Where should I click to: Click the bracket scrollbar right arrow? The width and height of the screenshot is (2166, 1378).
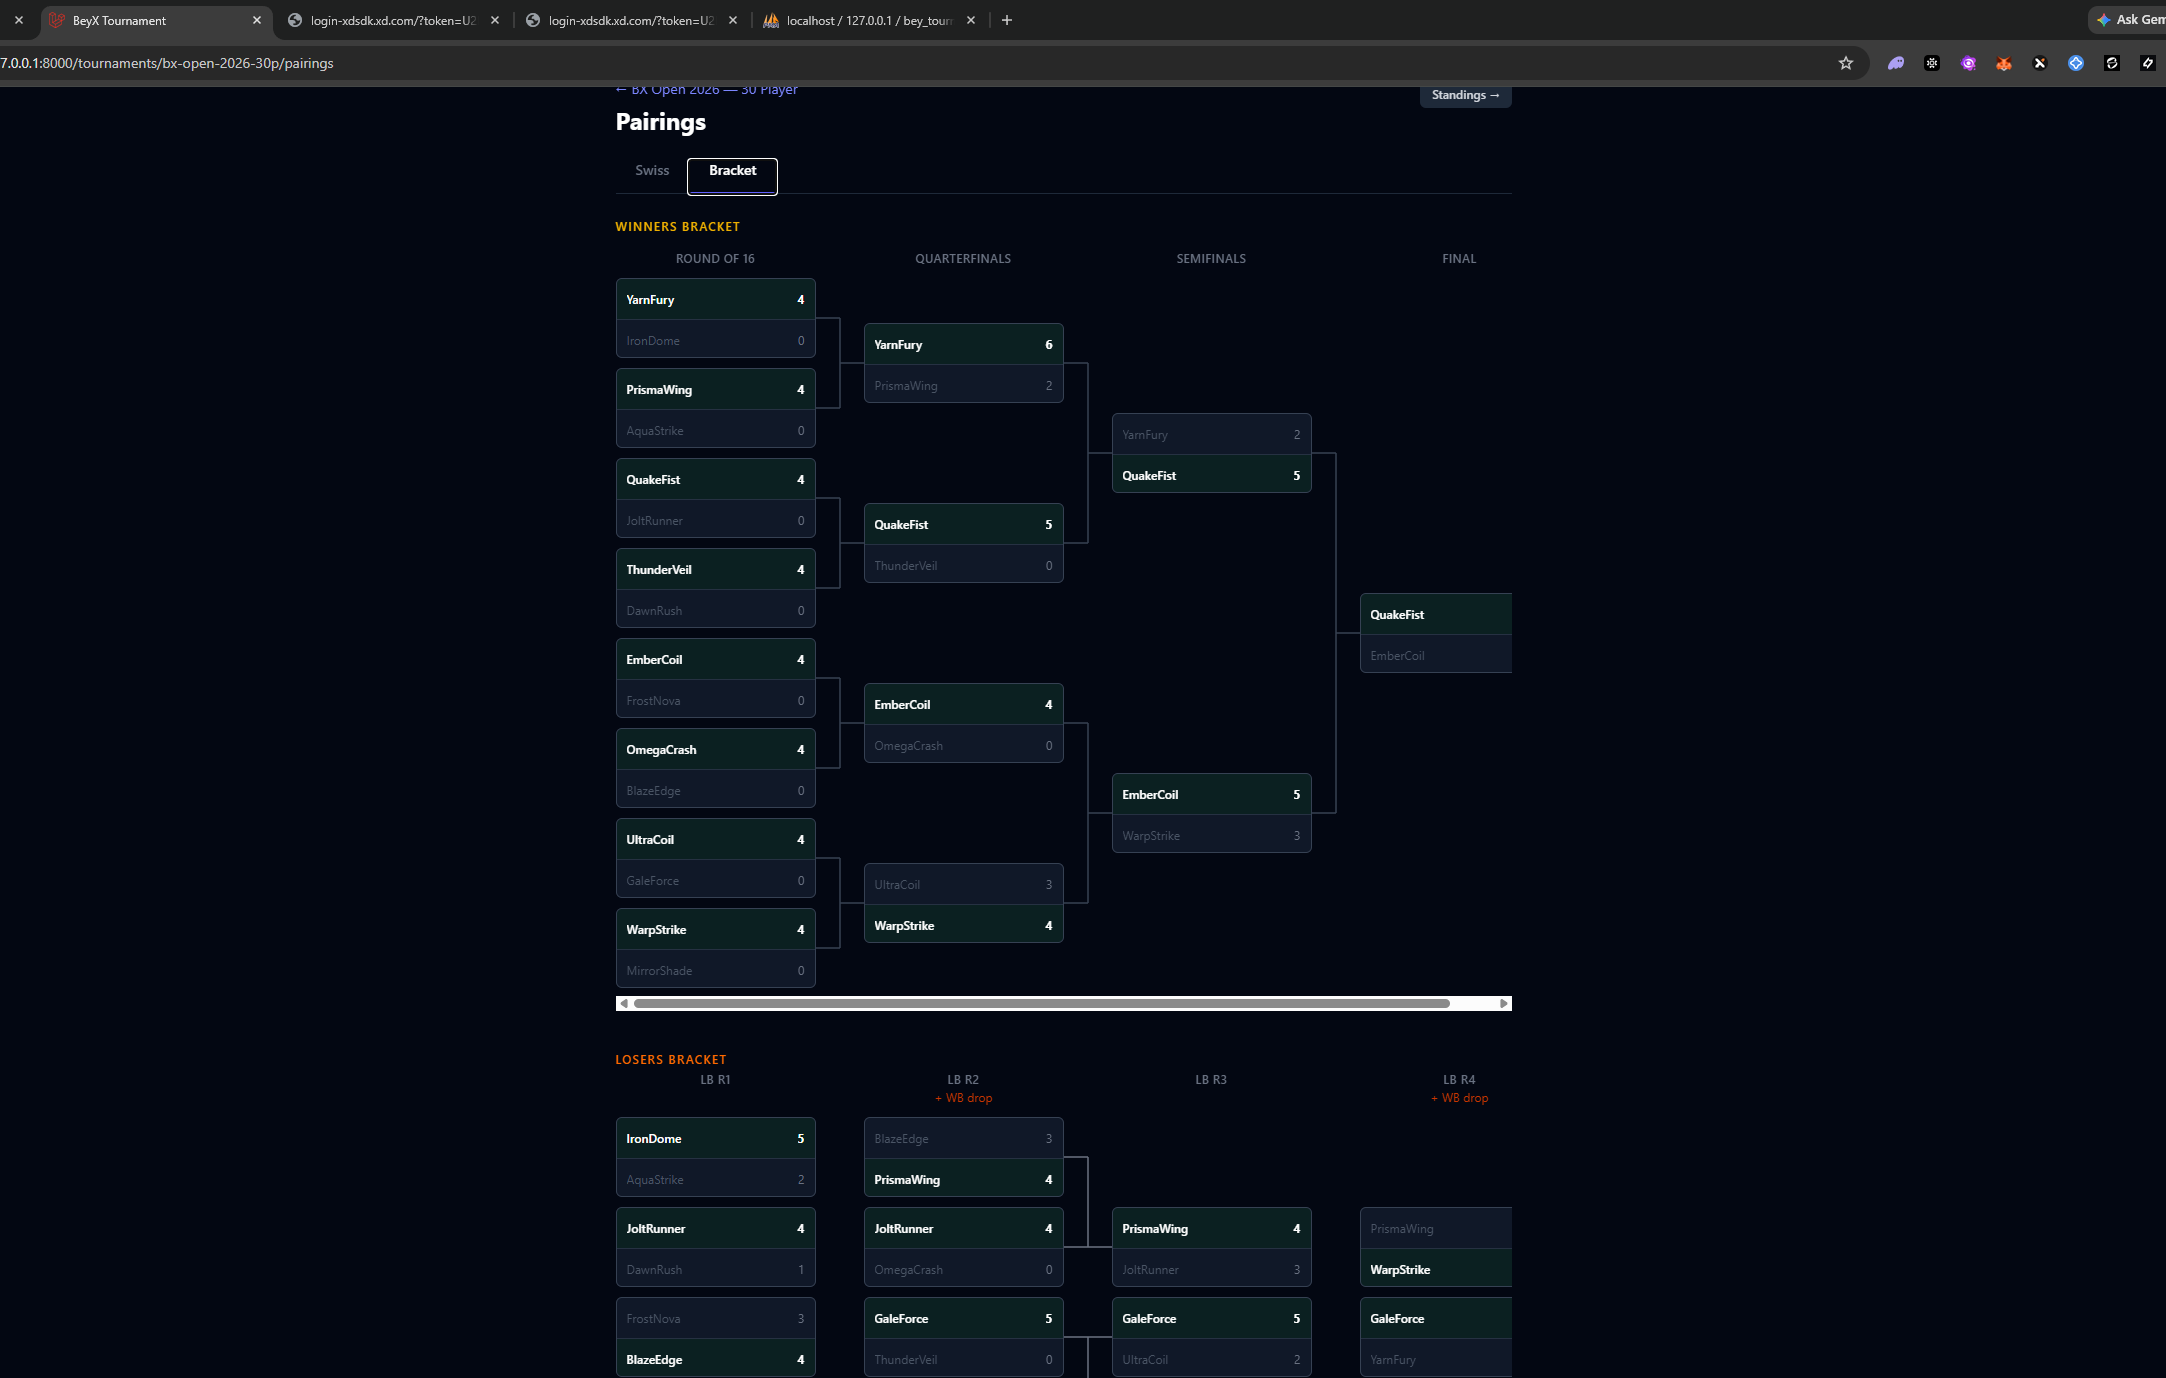coord(1503,1003)
